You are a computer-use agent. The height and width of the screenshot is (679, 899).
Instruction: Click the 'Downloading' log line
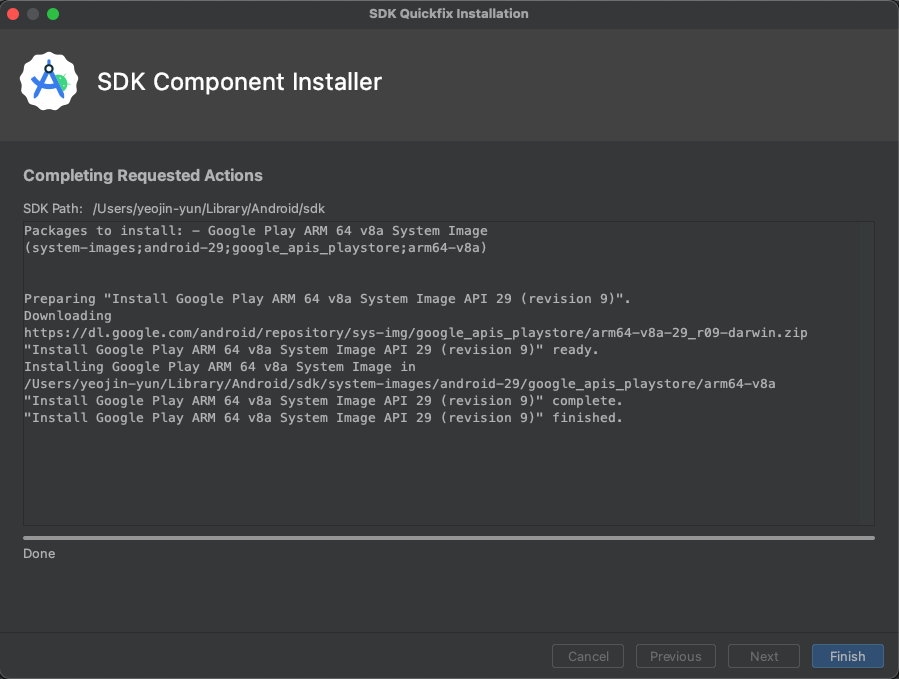coord(68,315)
